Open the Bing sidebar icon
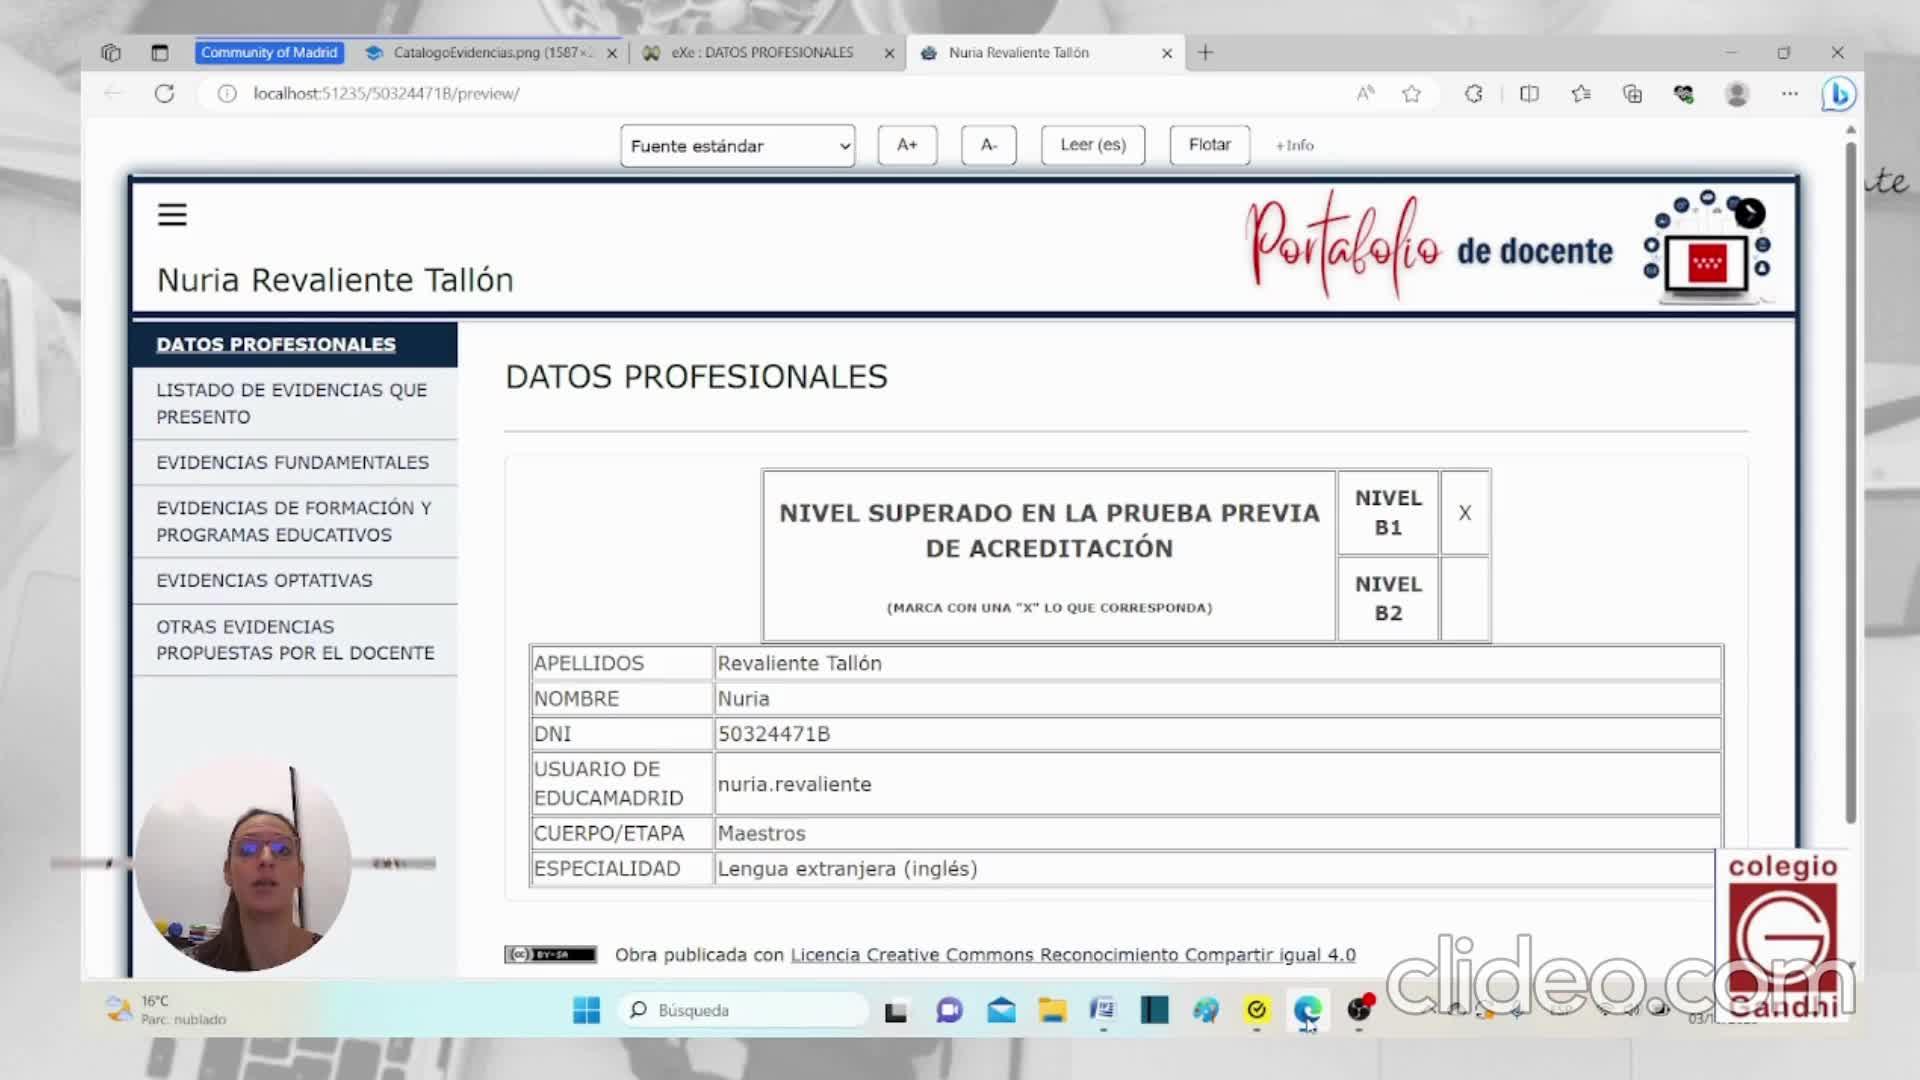The width and height of the screenshot is (1920, 1080). [1838, 94]
